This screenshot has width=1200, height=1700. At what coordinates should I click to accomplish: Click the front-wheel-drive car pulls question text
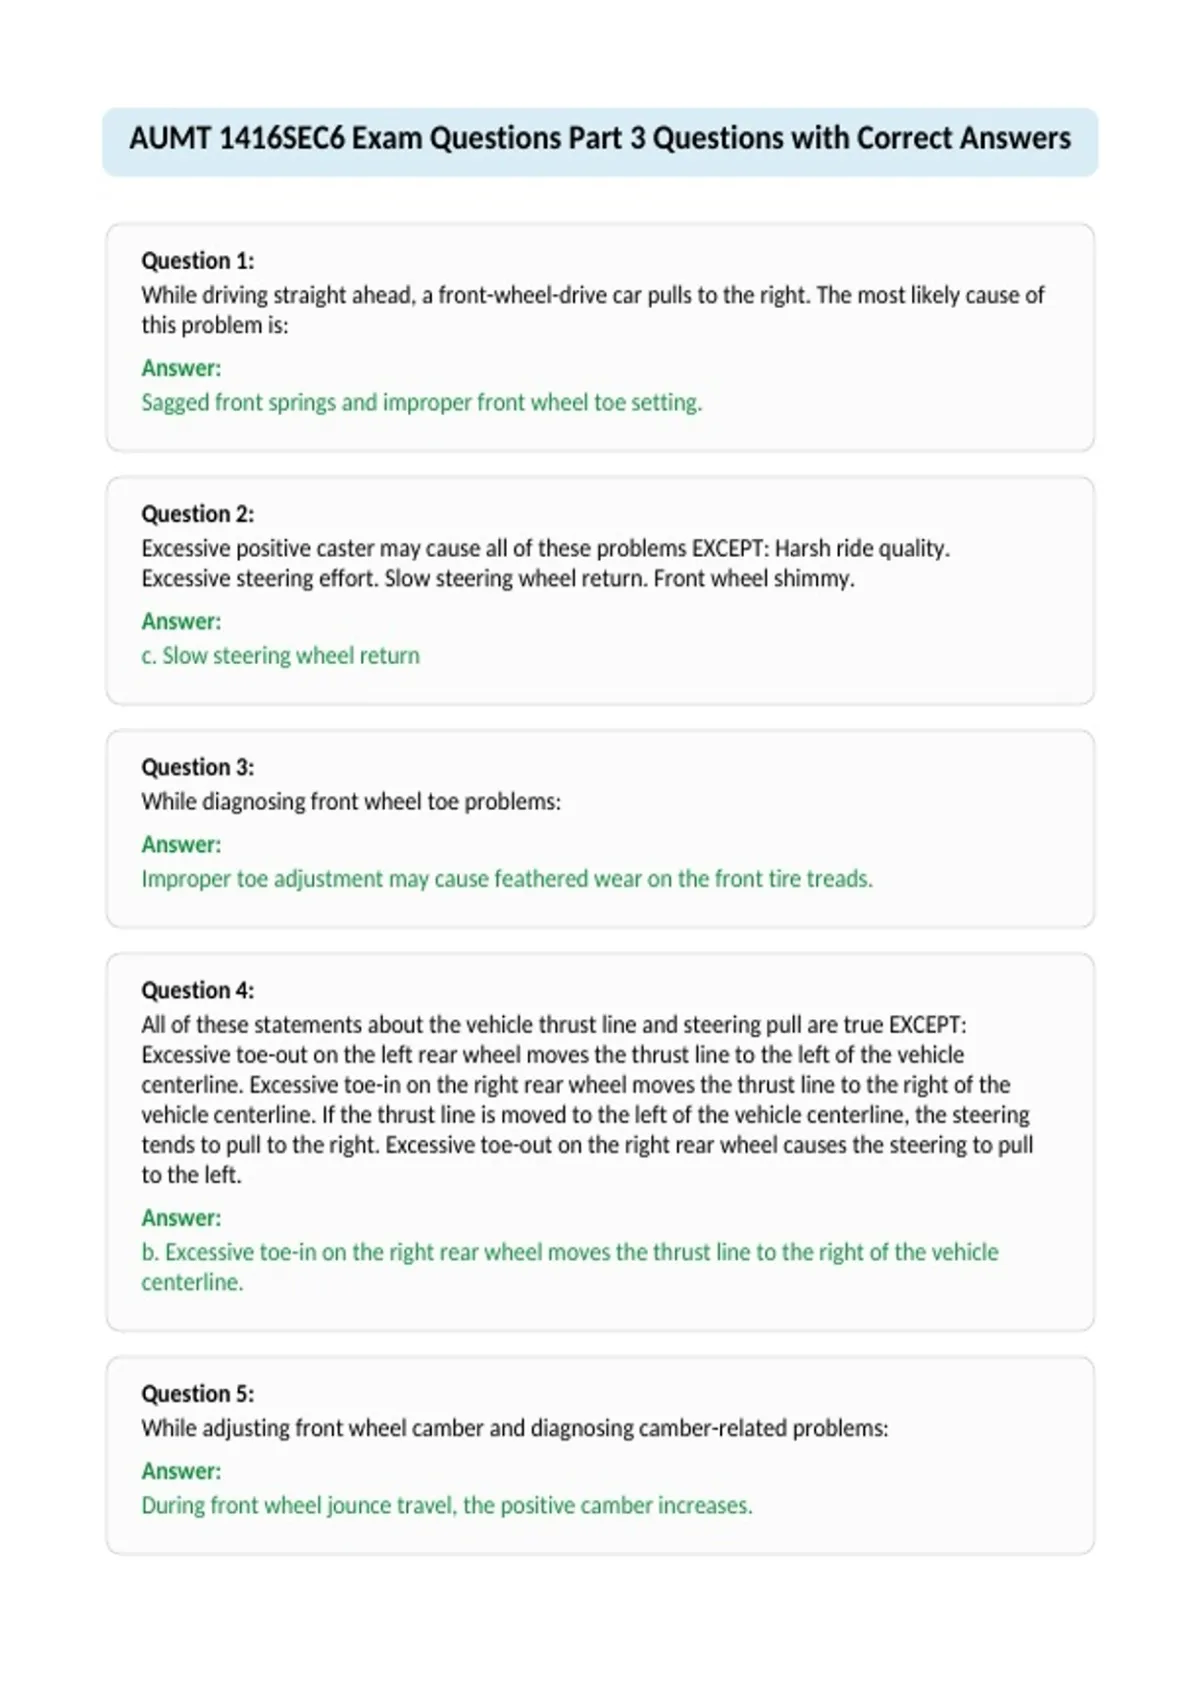pyautogui.click(x=592, y=310)
